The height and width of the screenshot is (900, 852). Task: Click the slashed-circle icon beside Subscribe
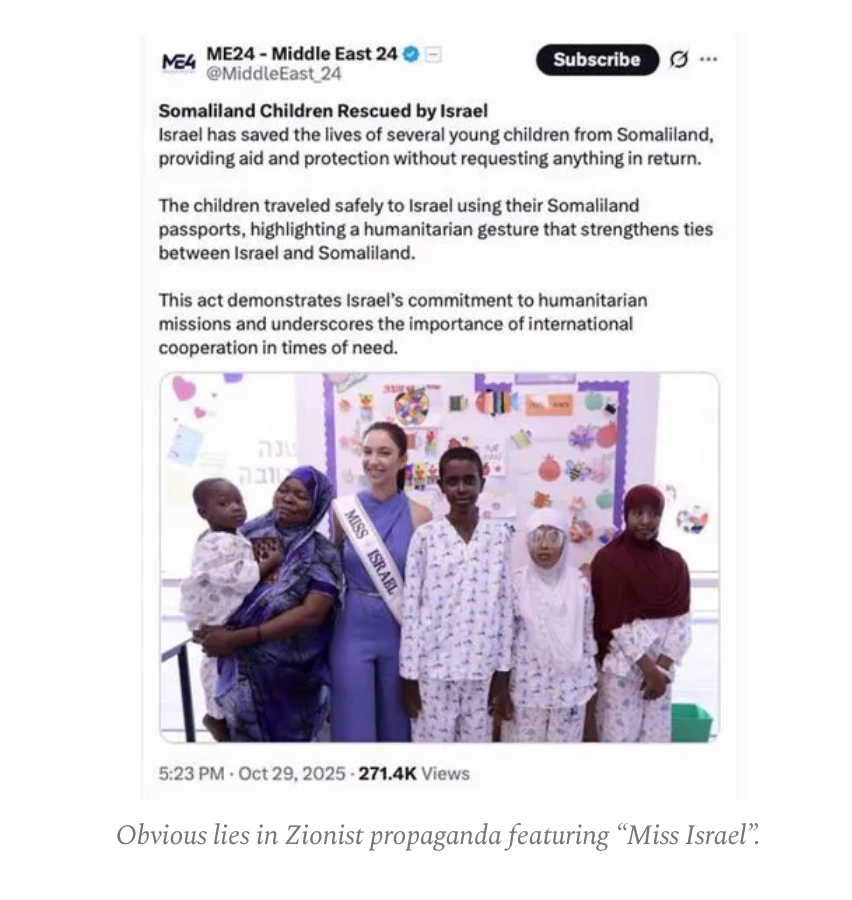click(679, 59)
